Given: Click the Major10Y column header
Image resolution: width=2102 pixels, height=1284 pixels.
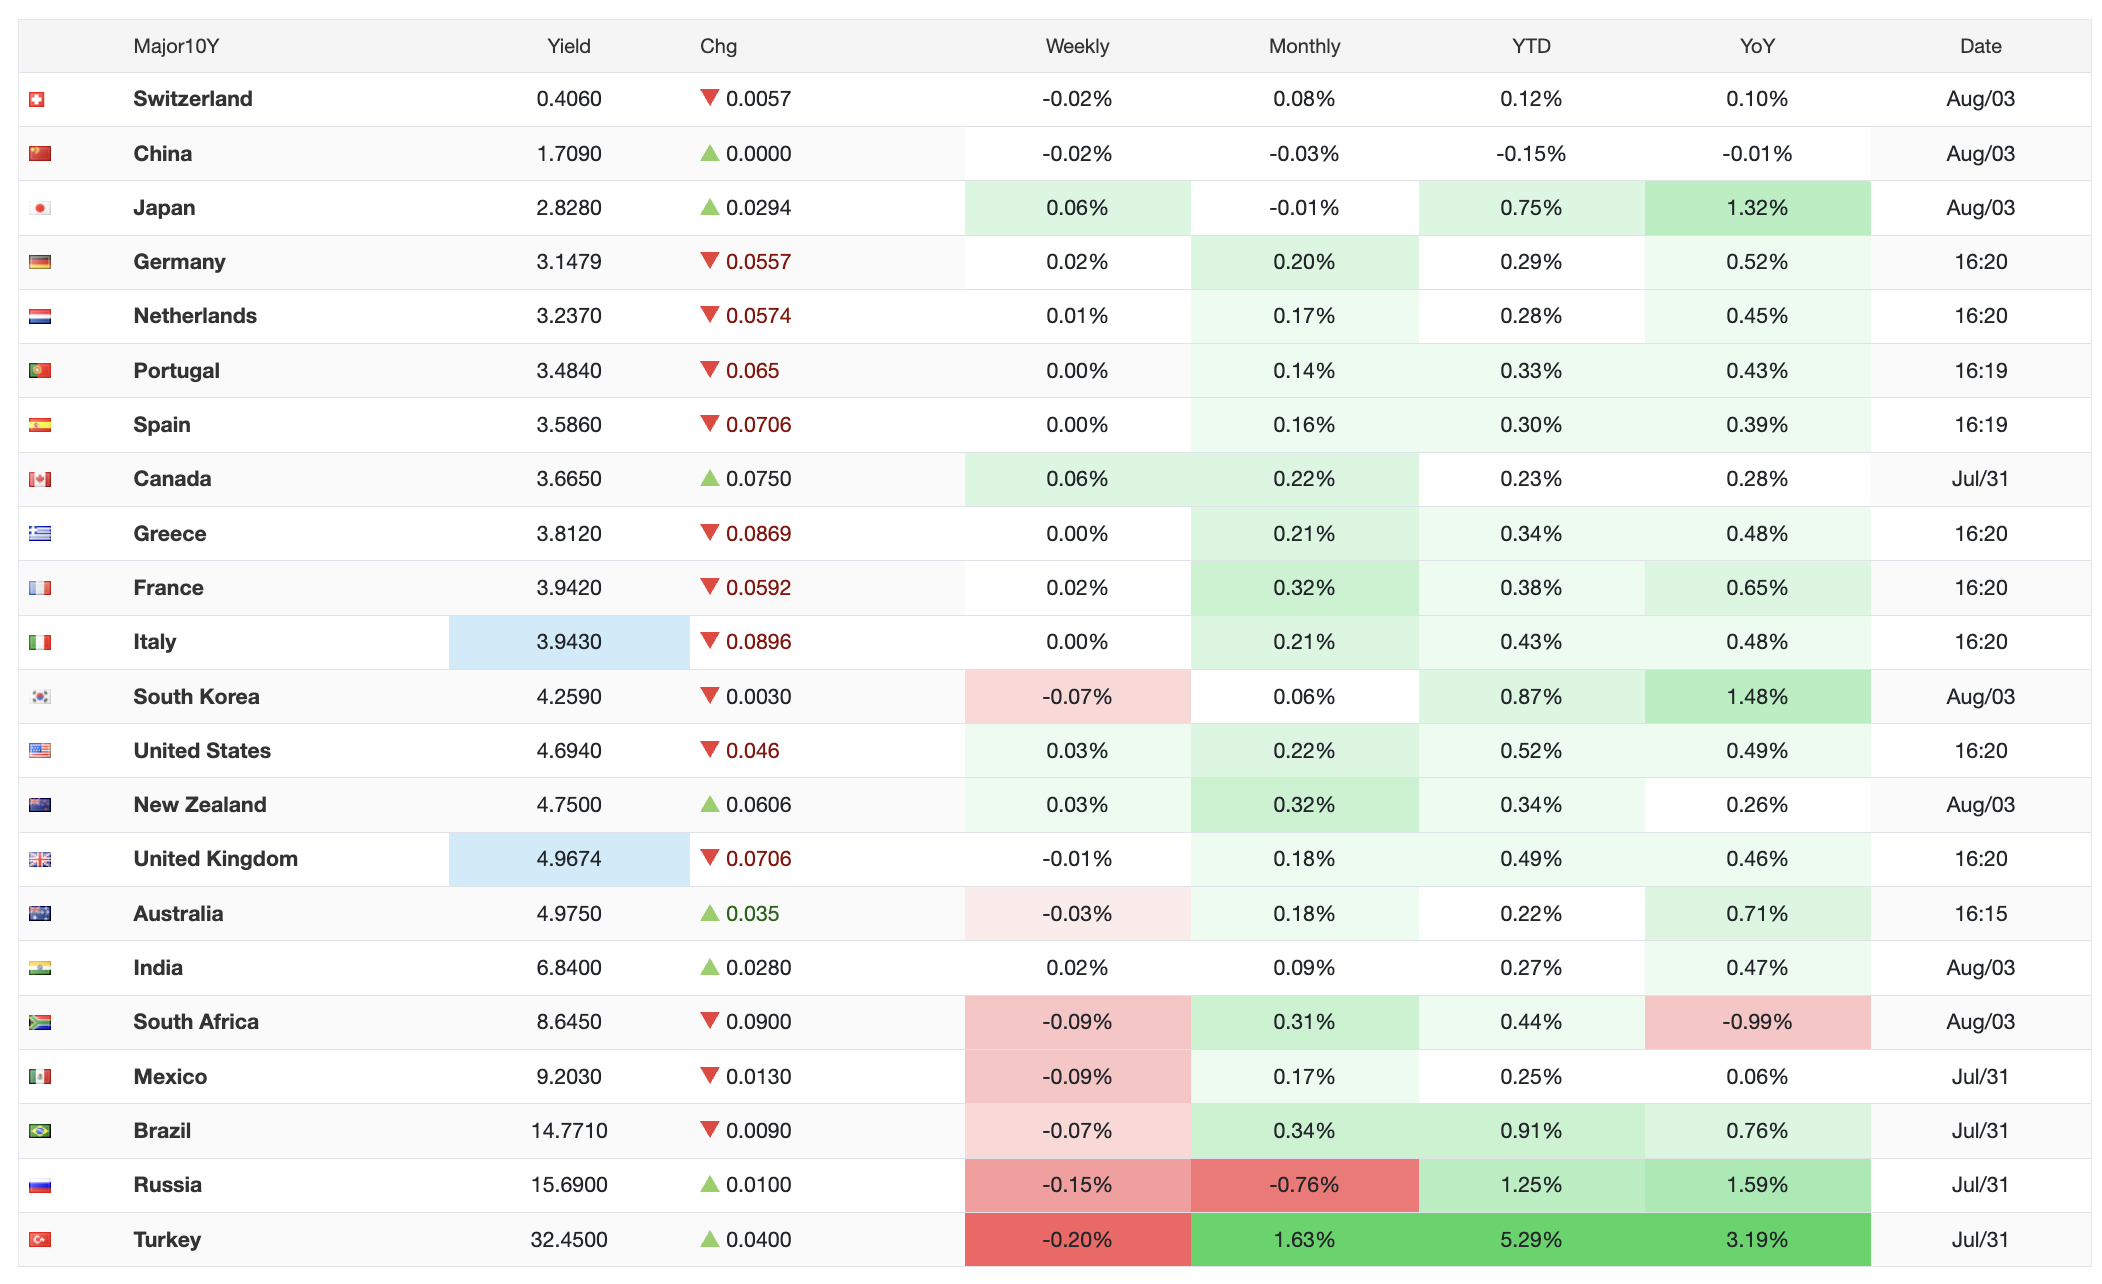Looking at the screenshot, I should 176,46.
